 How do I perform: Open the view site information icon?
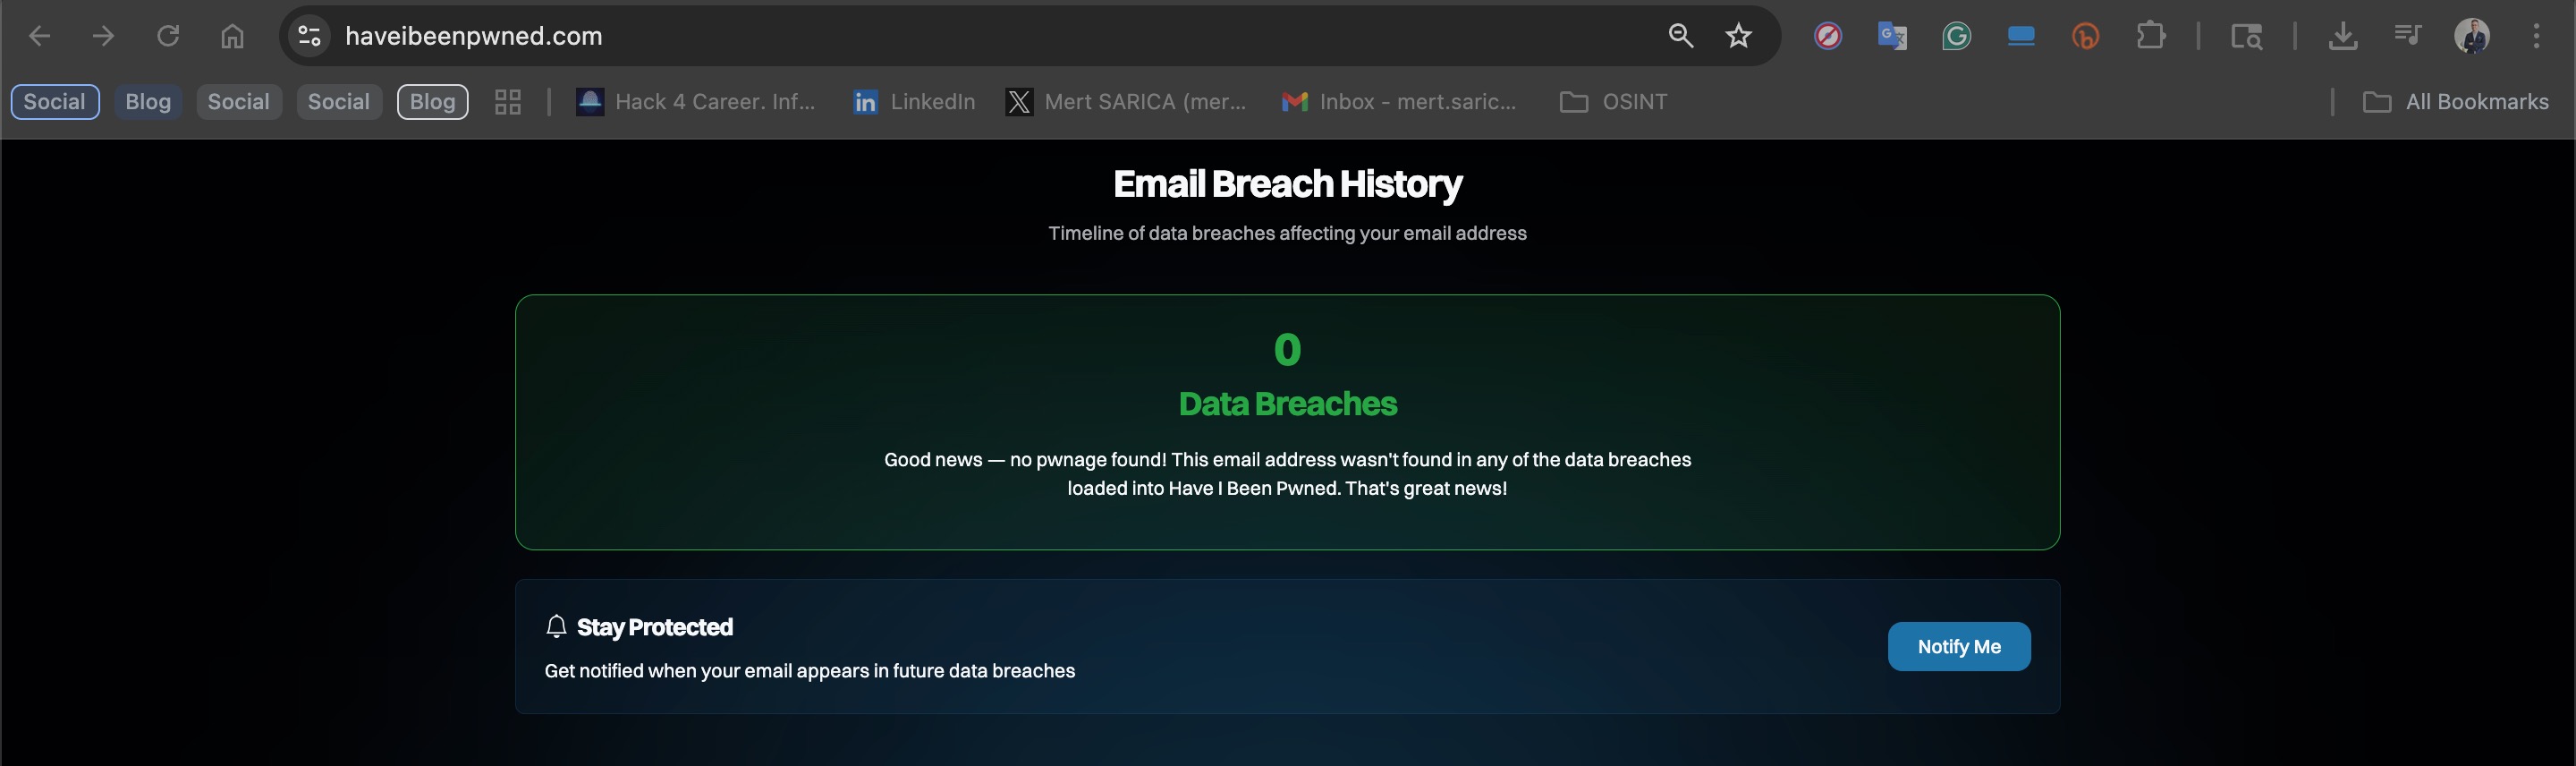pyautogui.click(x=310, y=37)
